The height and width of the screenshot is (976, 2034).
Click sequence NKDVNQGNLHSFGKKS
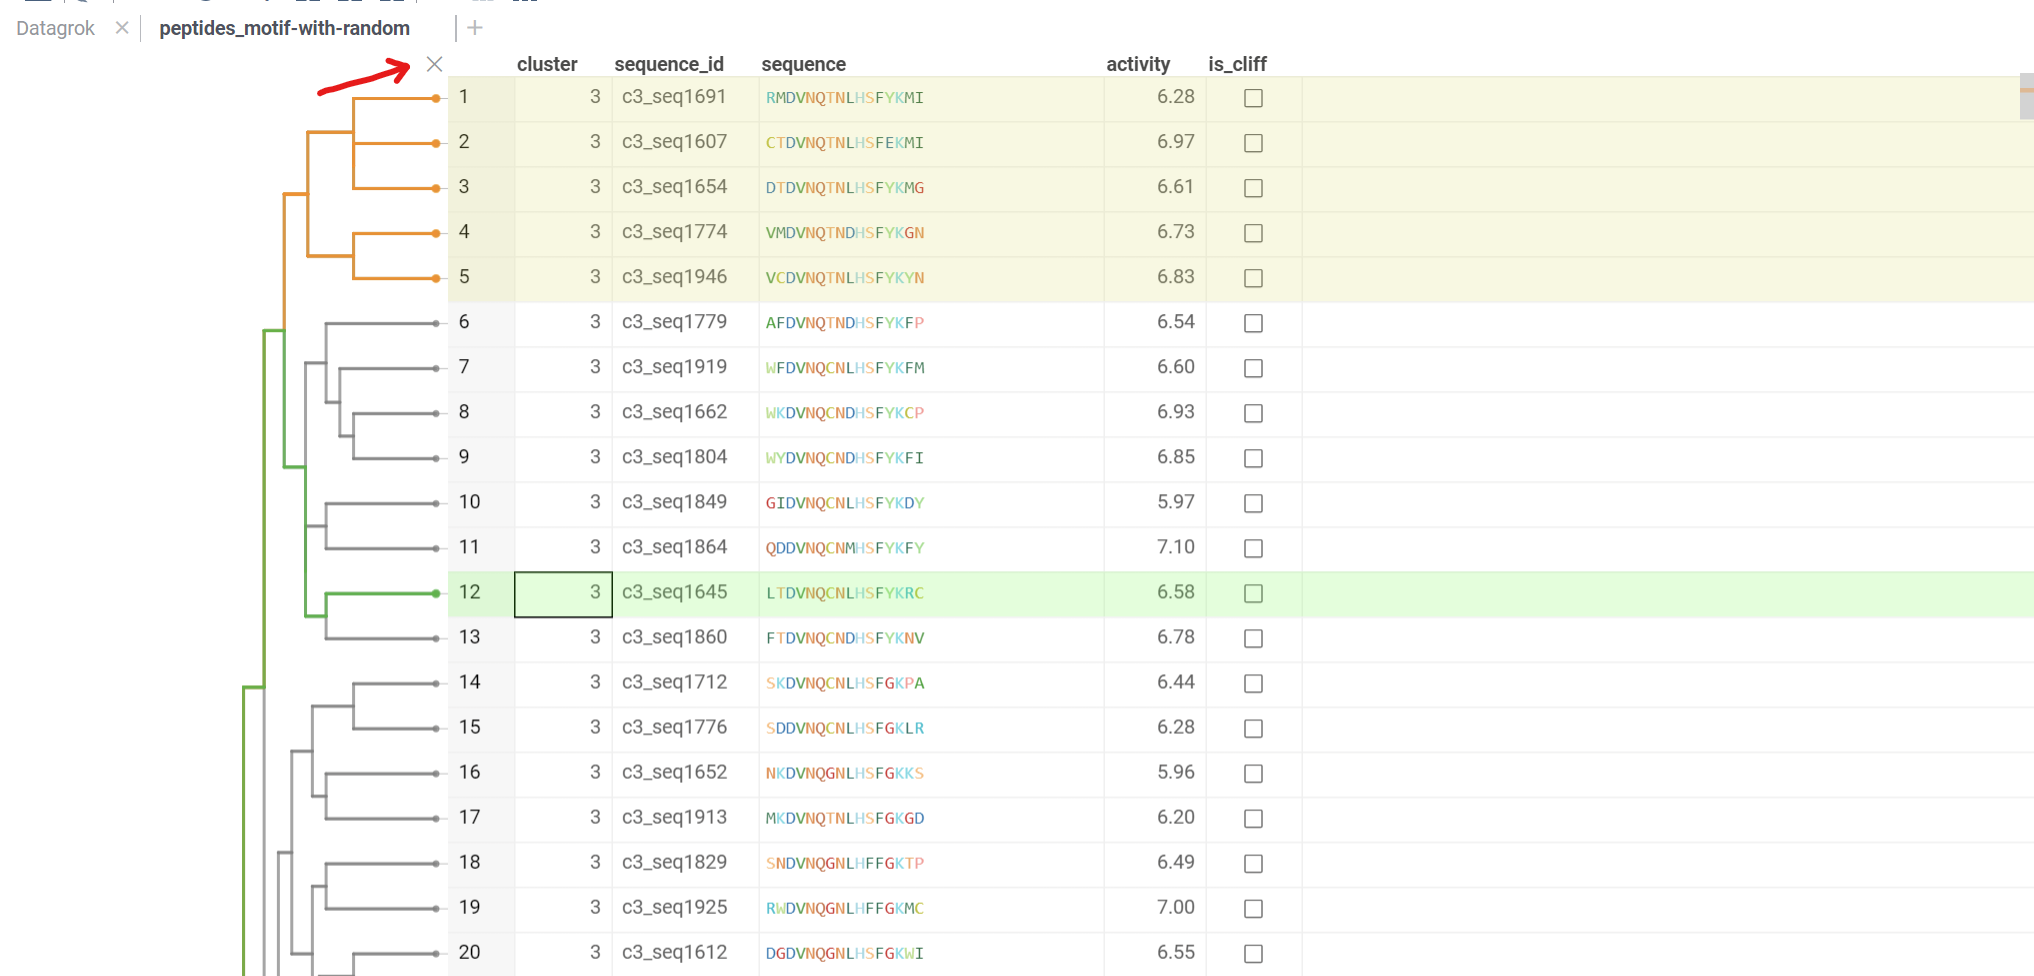click(845, 773)
